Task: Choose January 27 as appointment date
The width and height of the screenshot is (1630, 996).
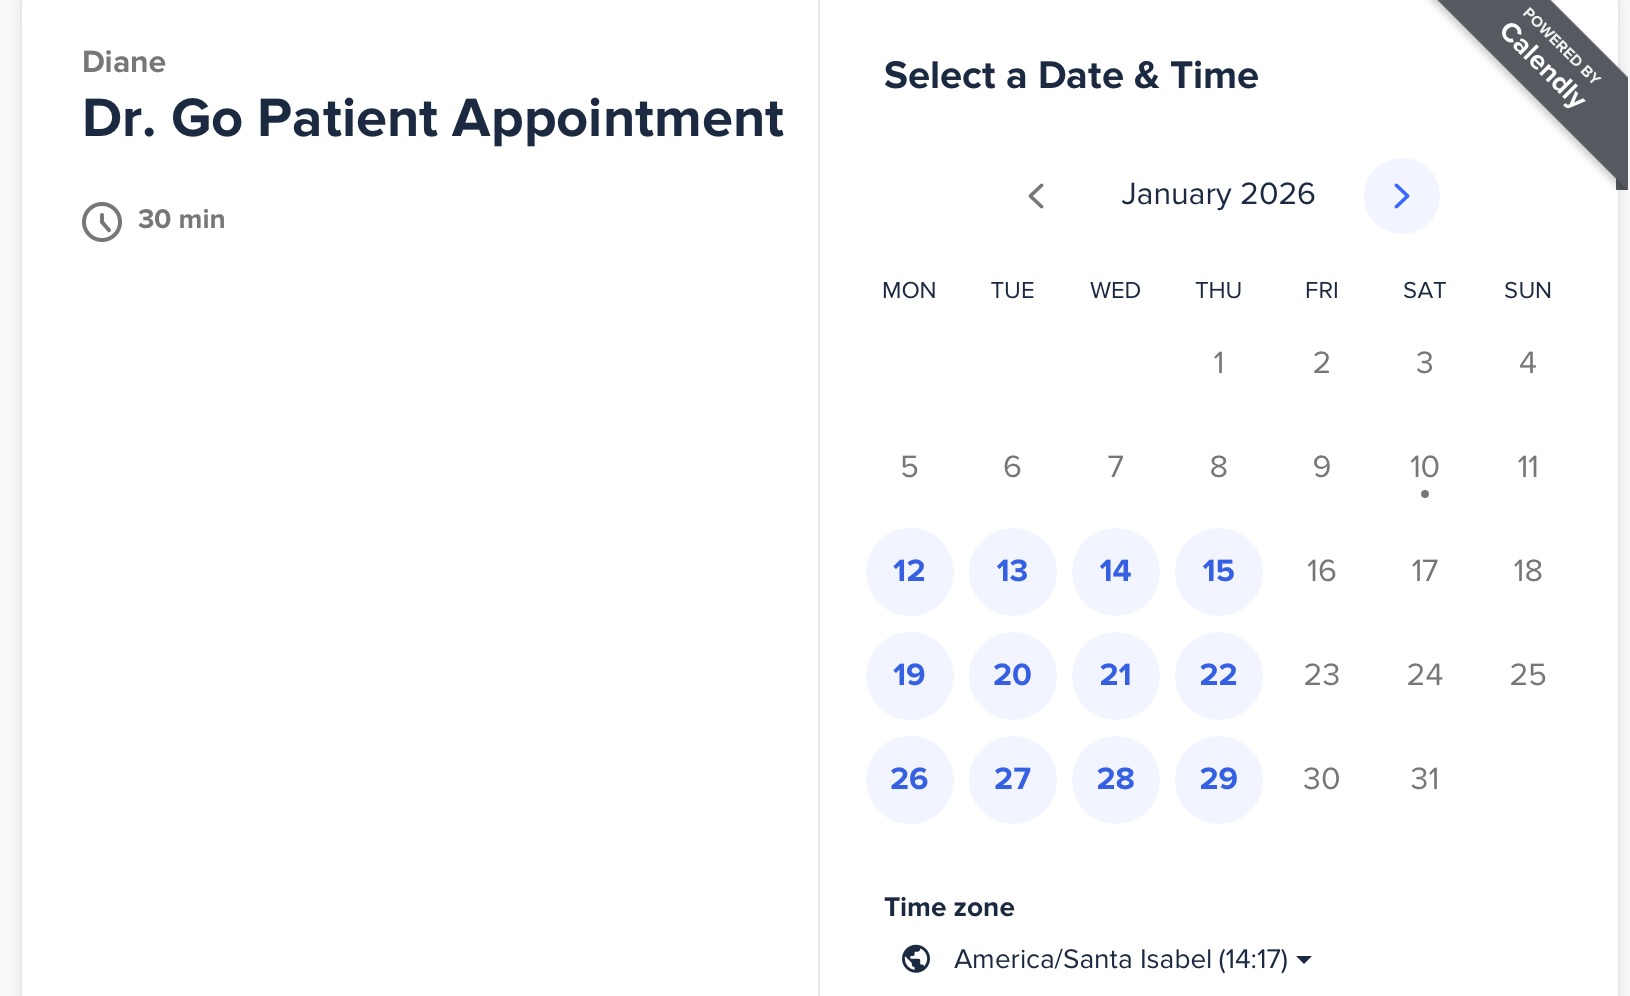Action: (1012, 779)
